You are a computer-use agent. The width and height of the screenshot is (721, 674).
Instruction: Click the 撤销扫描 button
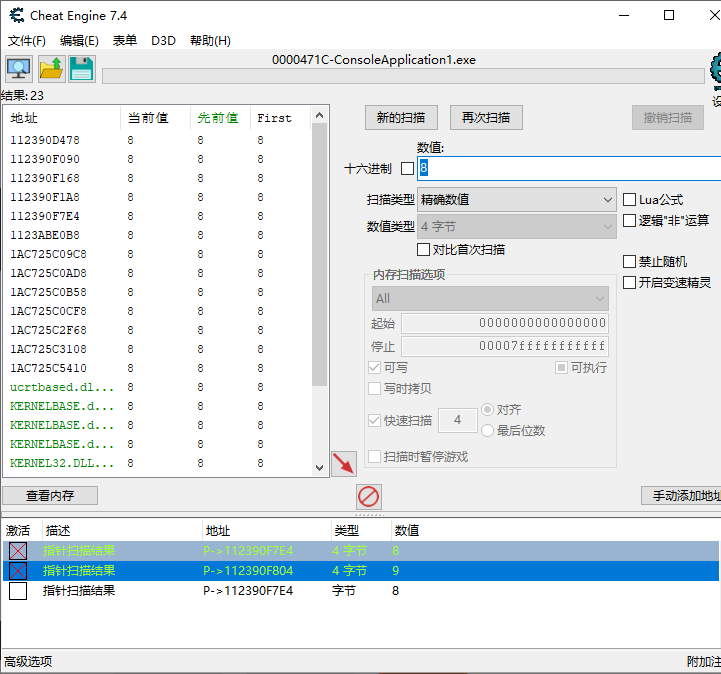pos(668,118)
